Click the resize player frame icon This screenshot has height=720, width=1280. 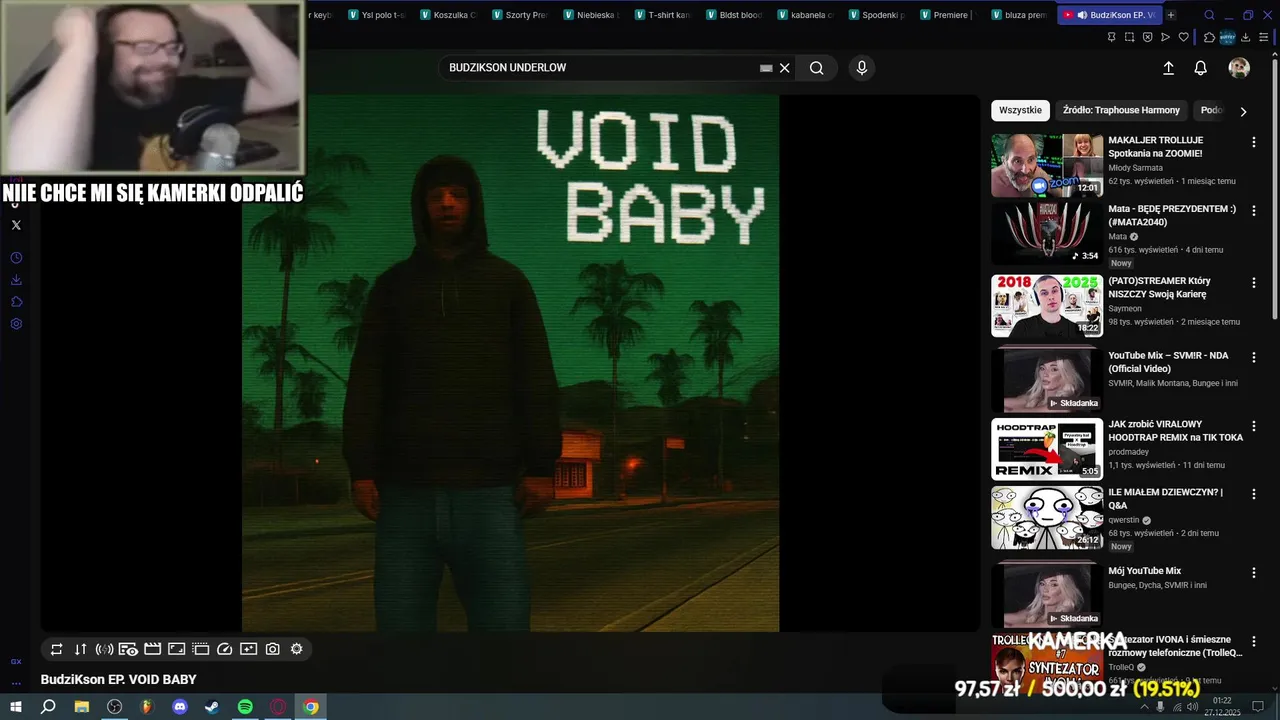(177, 649)
